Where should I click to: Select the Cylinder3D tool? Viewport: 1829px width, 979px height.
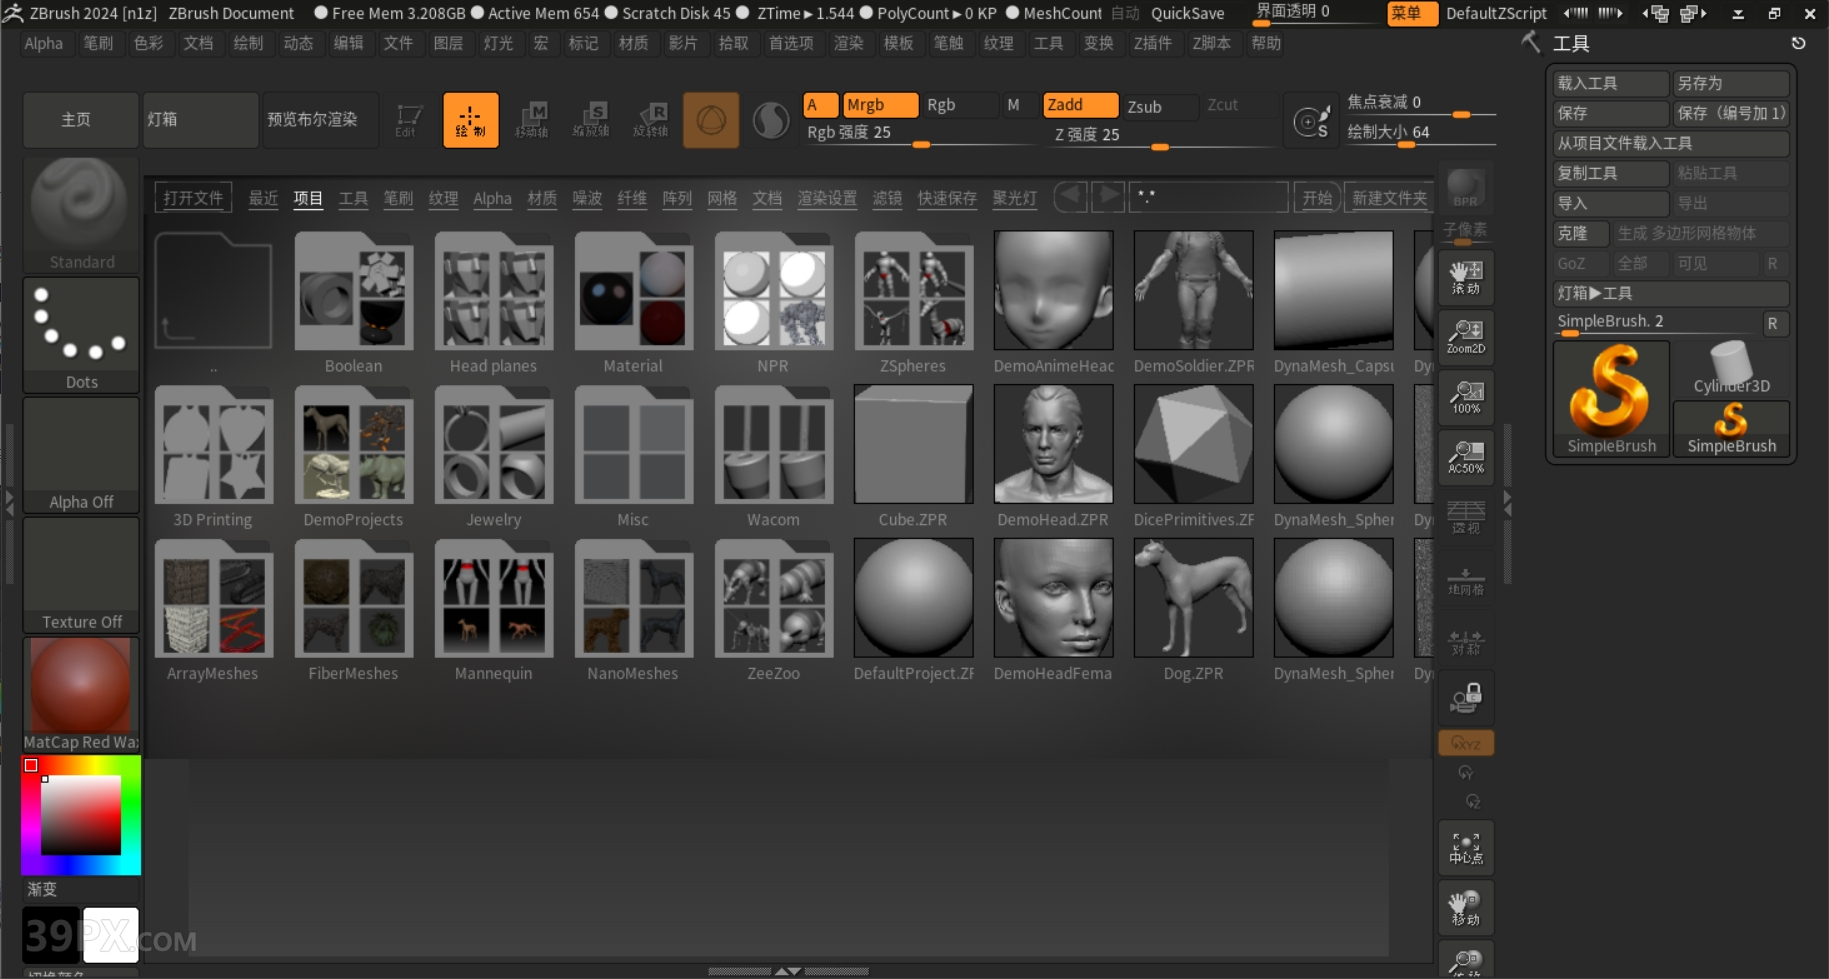(x=1731, y=369)
